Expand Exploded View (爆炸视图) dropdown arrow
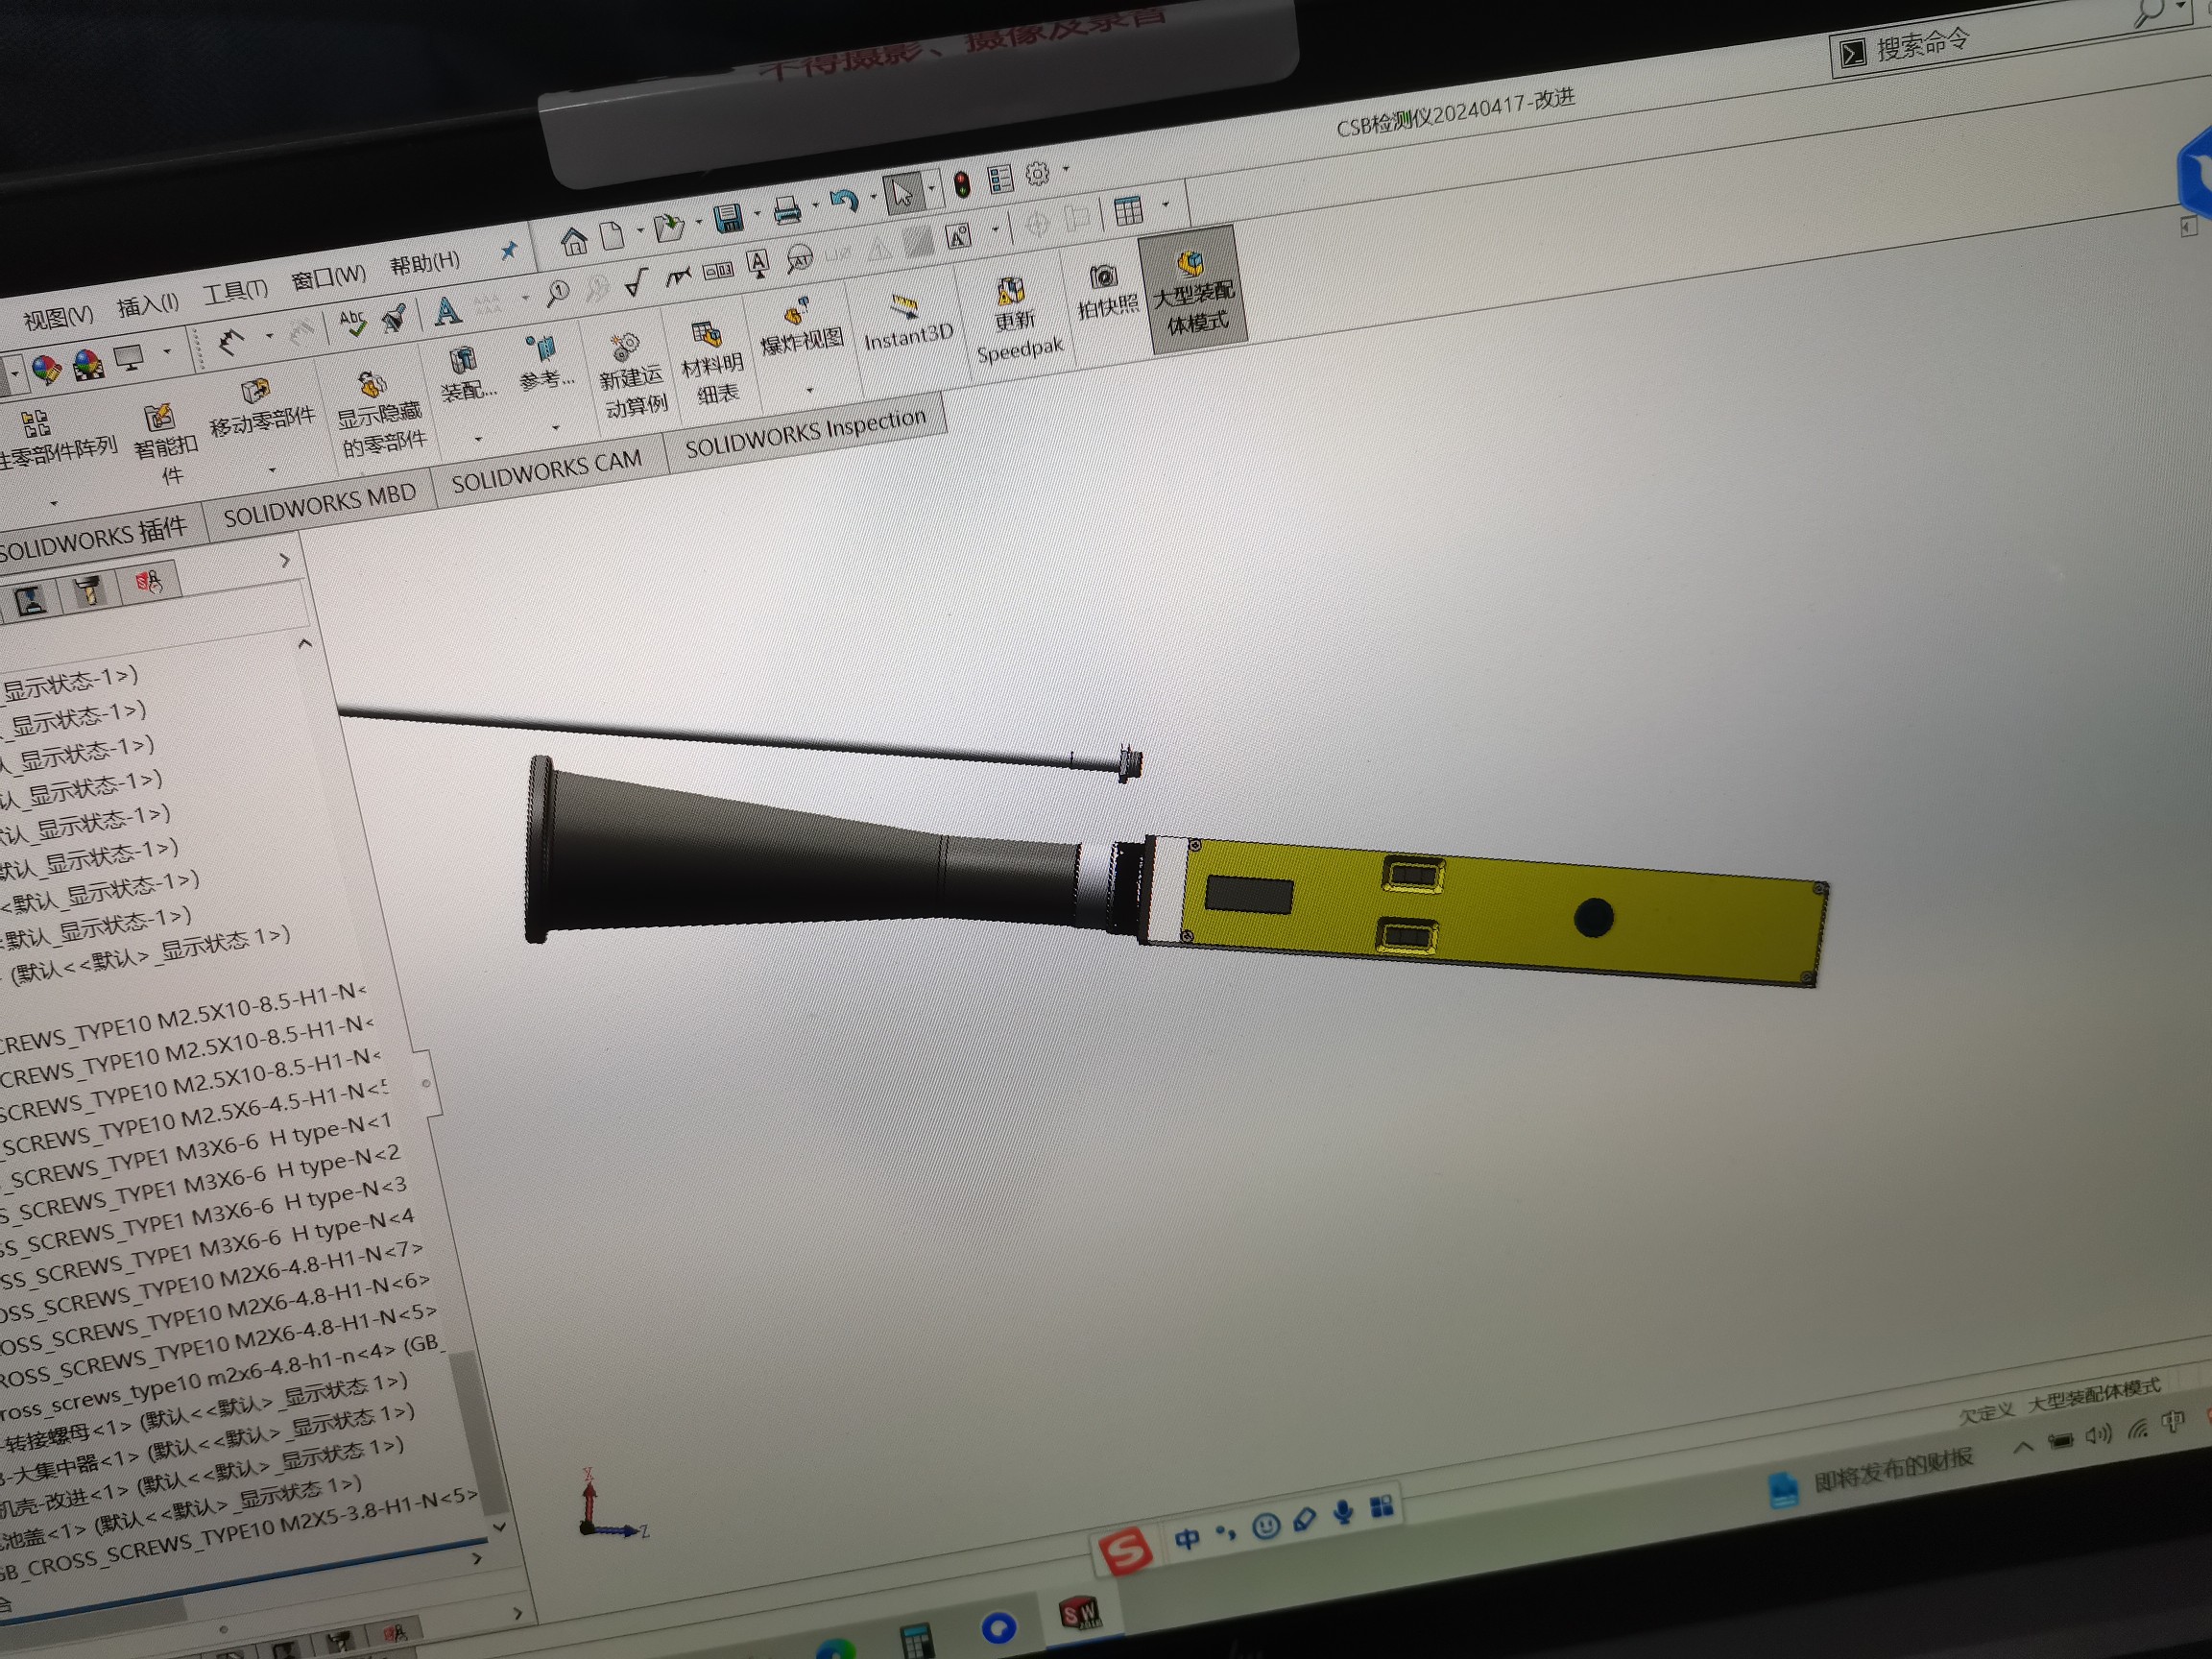Image resolution: width=2212 pixels, height=1659 pixels. [x=809, y=390]
